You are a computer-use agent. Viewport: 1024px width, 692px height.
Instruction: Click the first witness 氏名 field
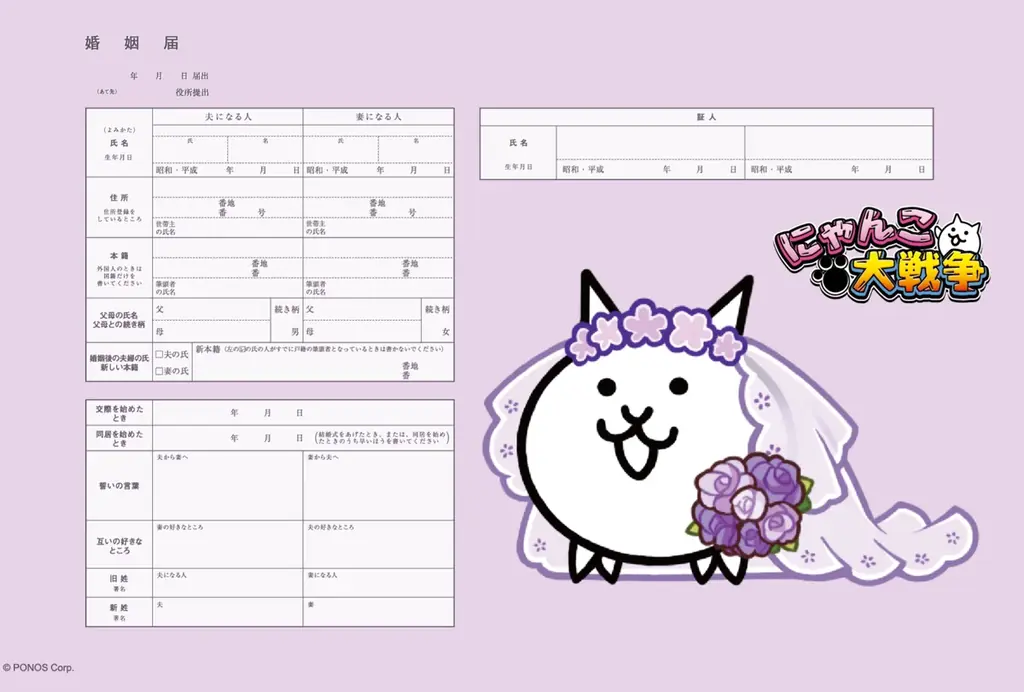pyautogui.click(x=650, y=142)
